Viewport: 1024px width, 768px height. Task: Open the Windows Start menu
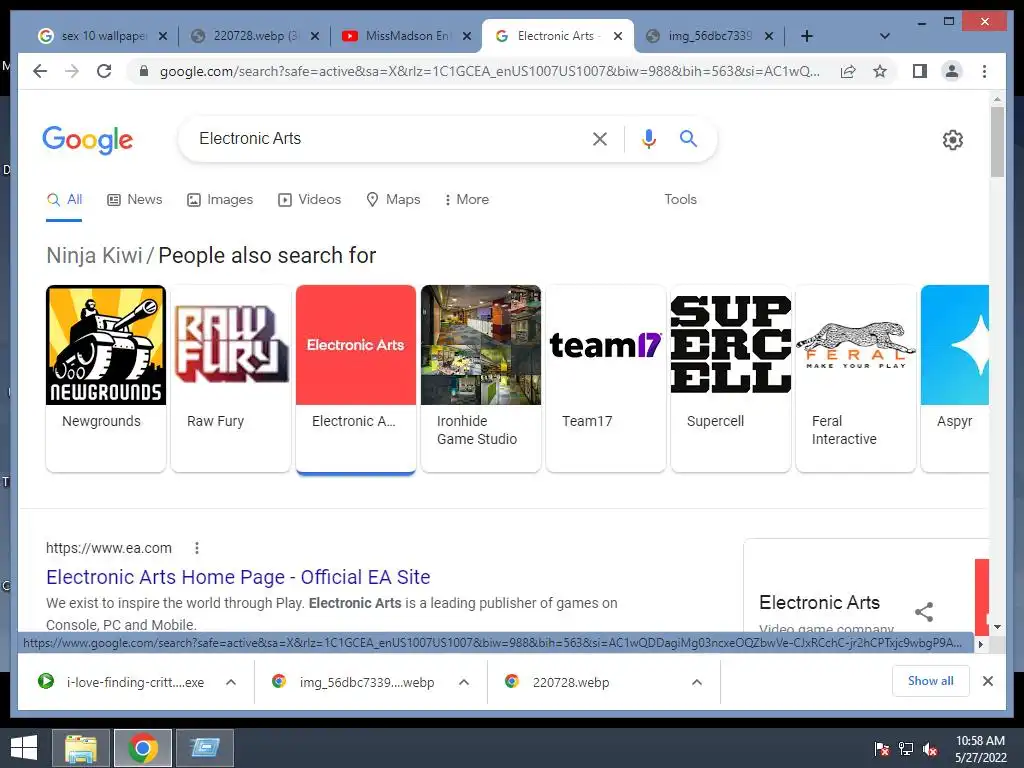tap(24, 748)
